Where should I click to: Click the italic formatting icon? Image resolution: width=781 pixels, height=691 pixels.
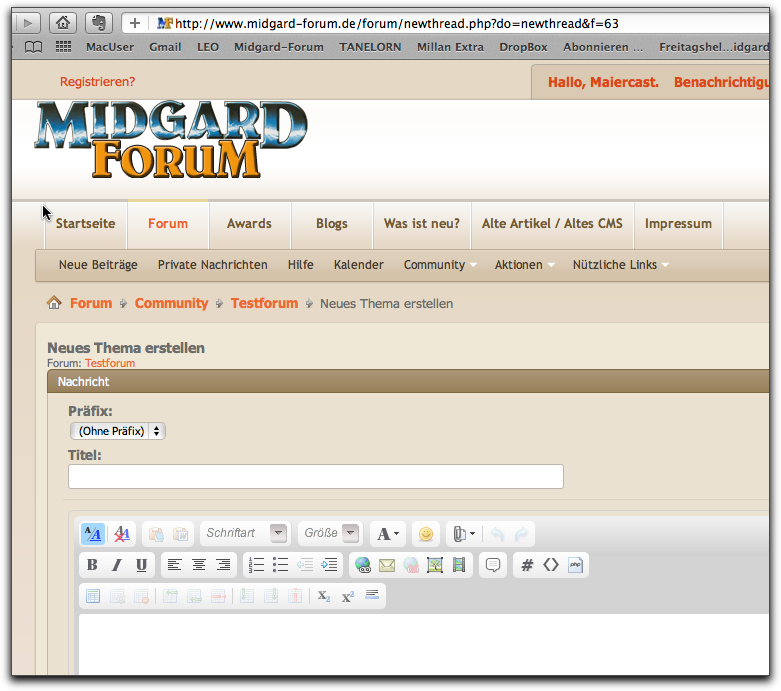(117, 565)
